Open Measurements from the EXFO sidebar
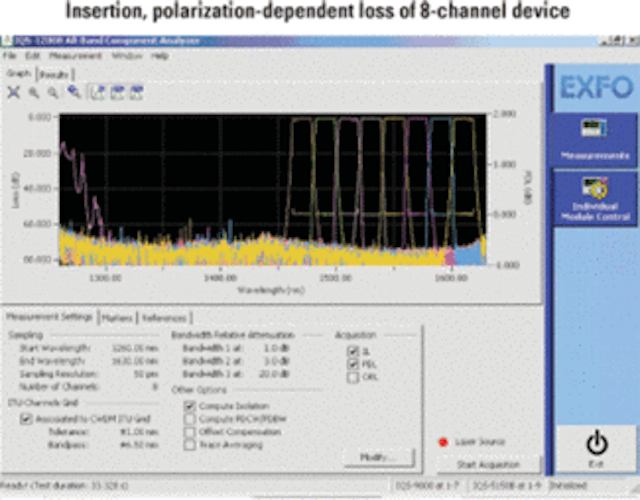 pyautogui.click(x=595, y=140)
